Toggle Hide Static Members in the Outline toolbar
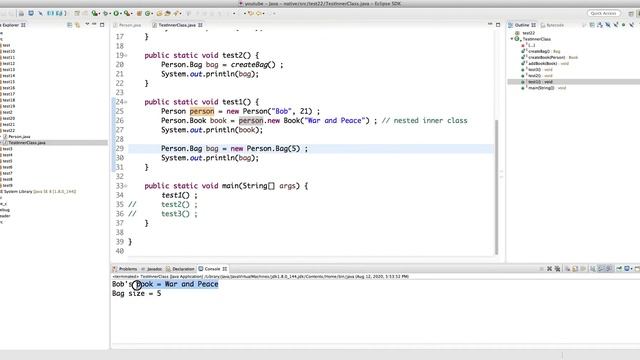The image size is (640, 360). pyautogui.click(x=616, y=25)
